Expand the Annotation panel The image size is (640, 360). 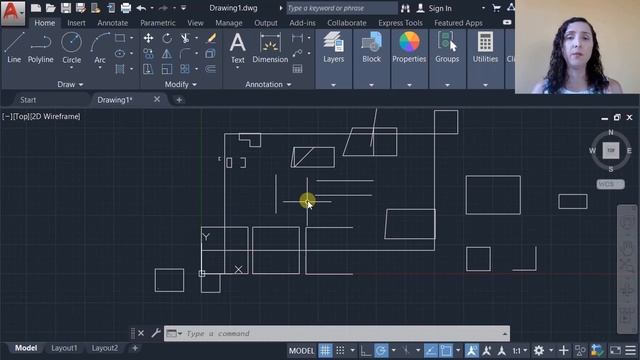click(268, 84)
